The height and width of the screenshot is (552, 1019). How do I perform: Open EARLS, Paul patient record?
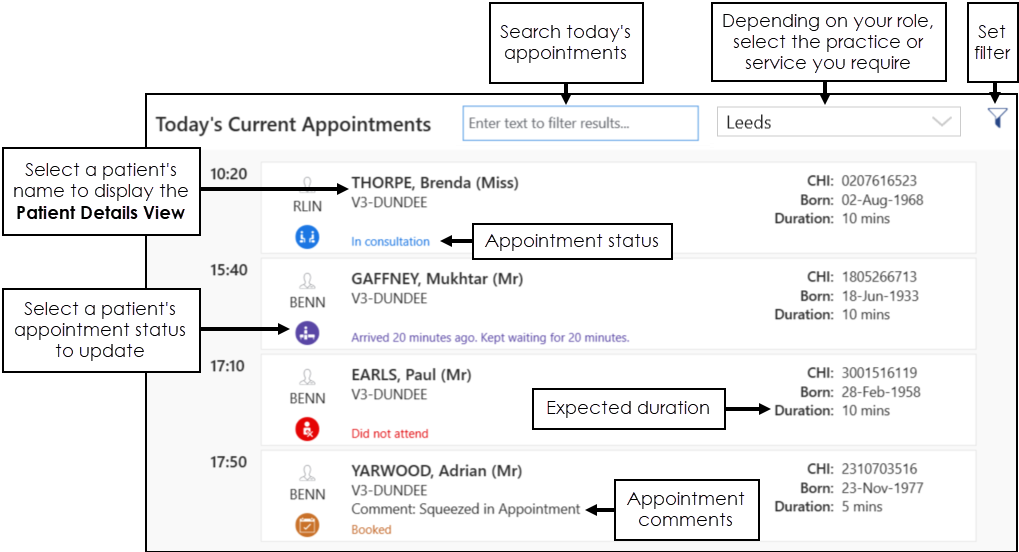(411, 375)
